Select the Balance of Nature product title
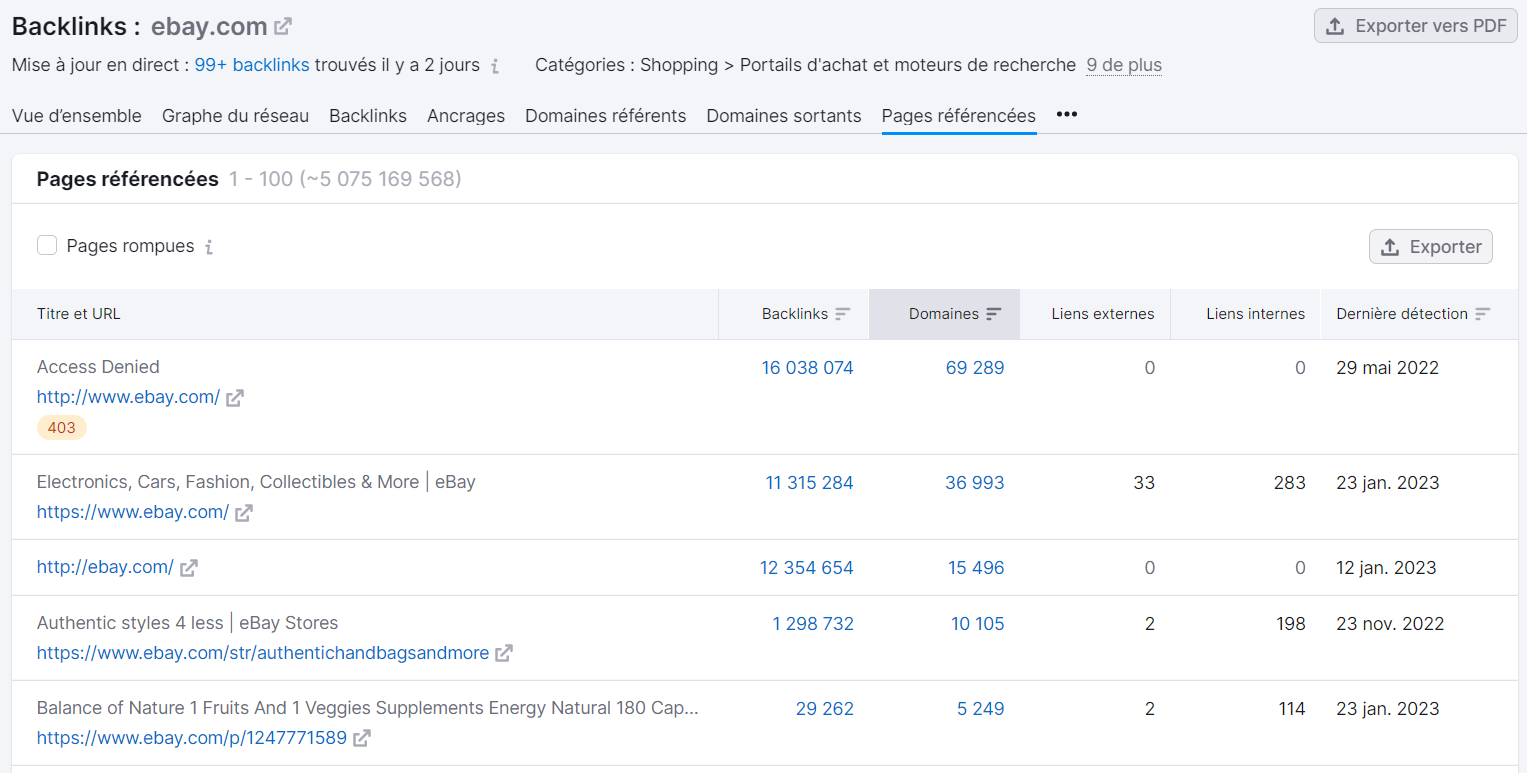1527x773 pixels. pos(368,708)
